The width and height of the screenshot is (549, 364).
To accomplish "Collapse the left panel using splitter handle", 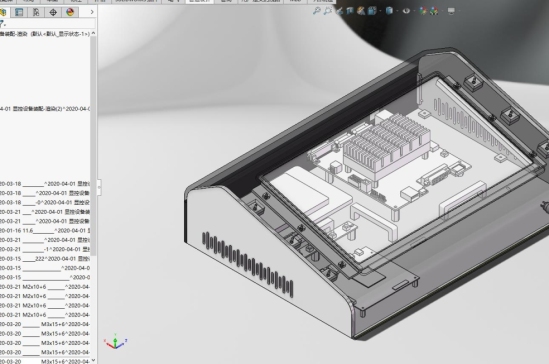I will tap(99, 188).
